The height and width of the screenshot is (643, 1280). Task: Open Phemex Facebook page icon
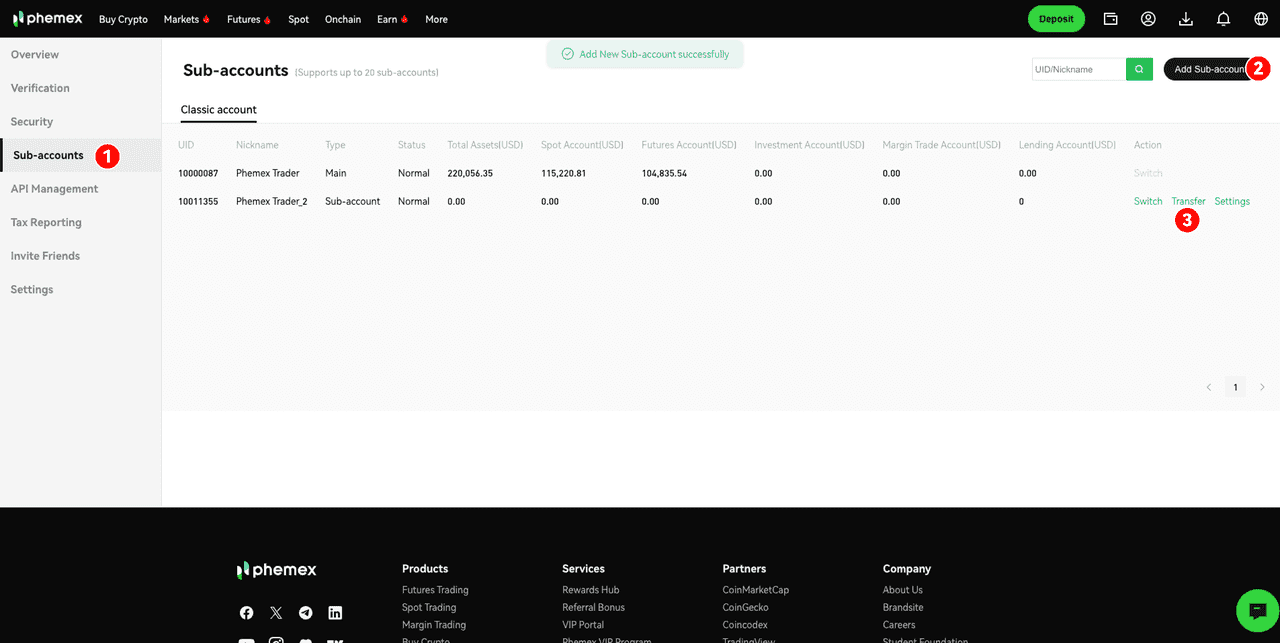(x=246, y=613)
